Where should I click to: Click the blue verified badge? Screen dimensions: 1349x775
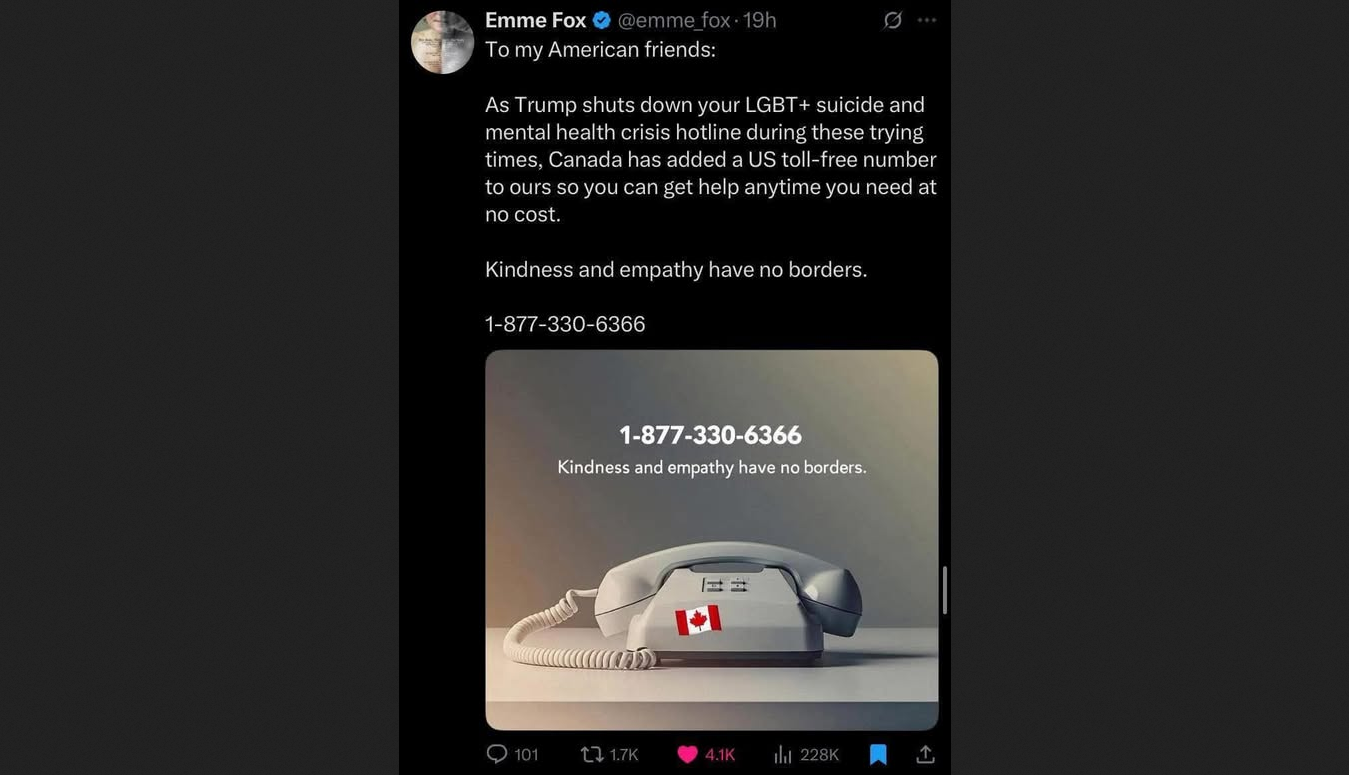pyautogui.click(x=602, y=20)
